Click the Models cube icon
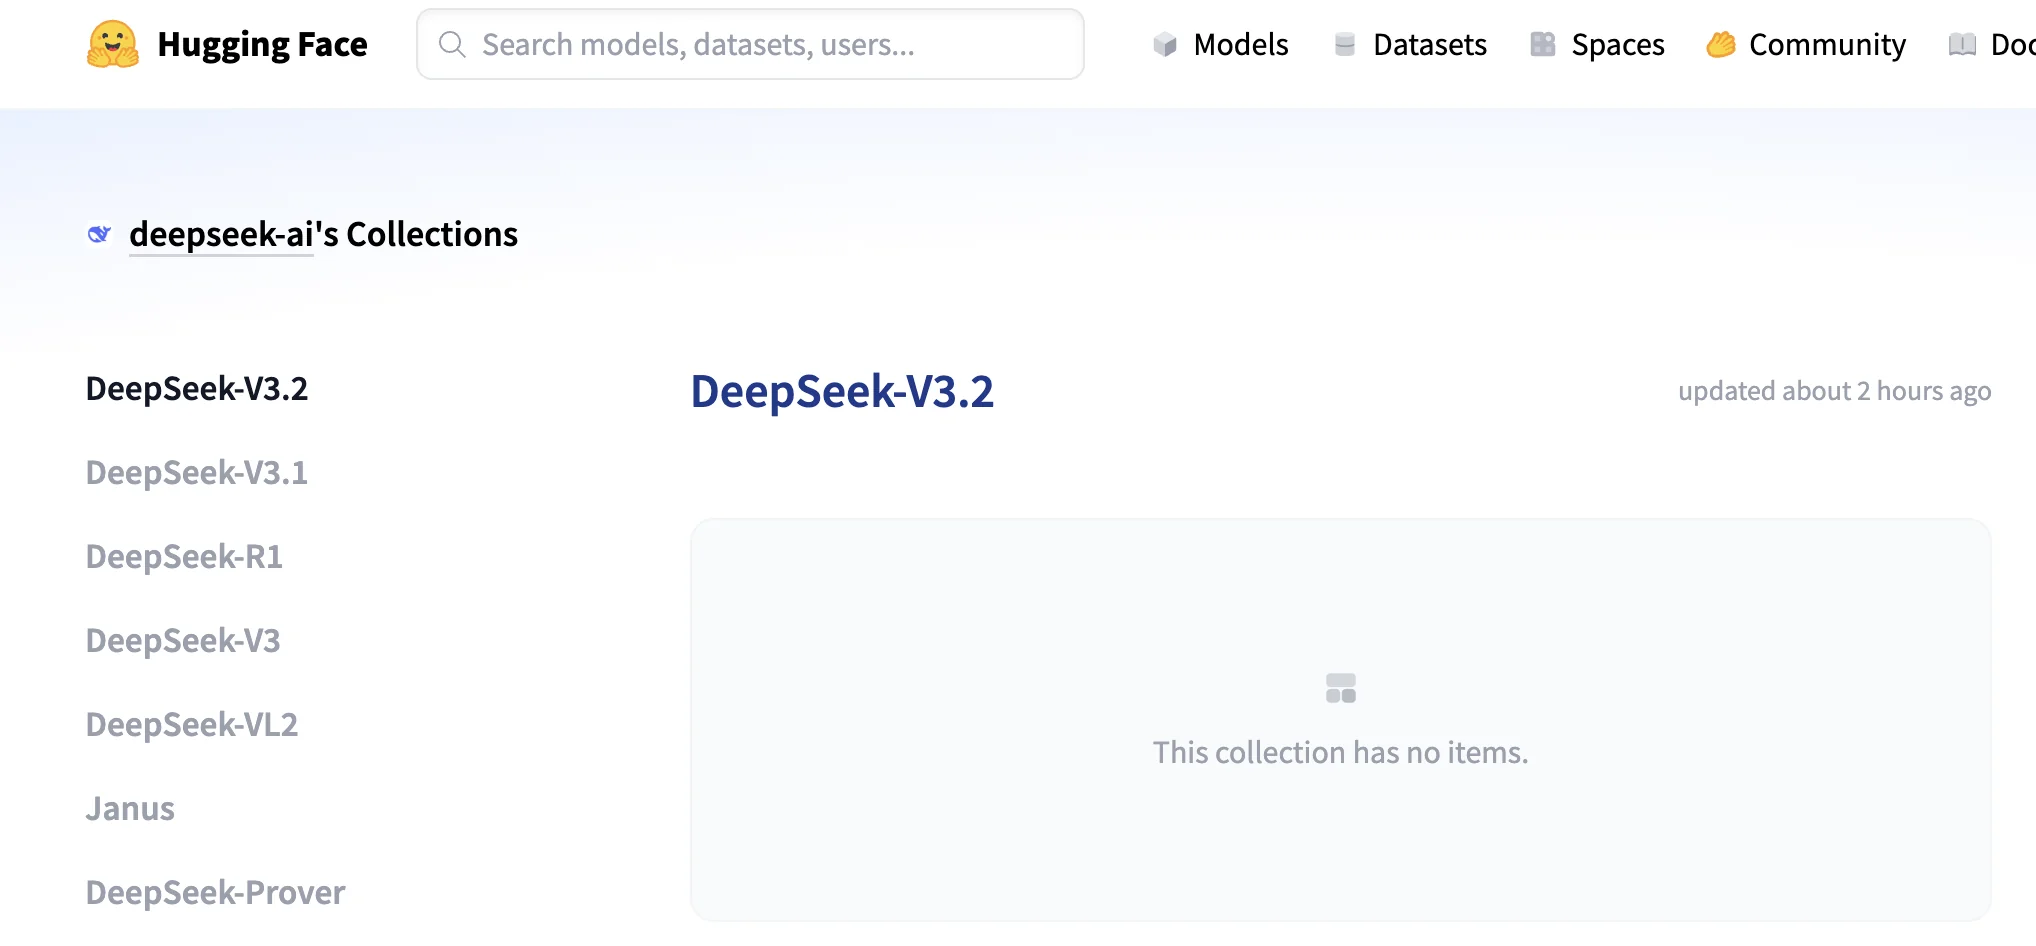 coord(1165,45)
